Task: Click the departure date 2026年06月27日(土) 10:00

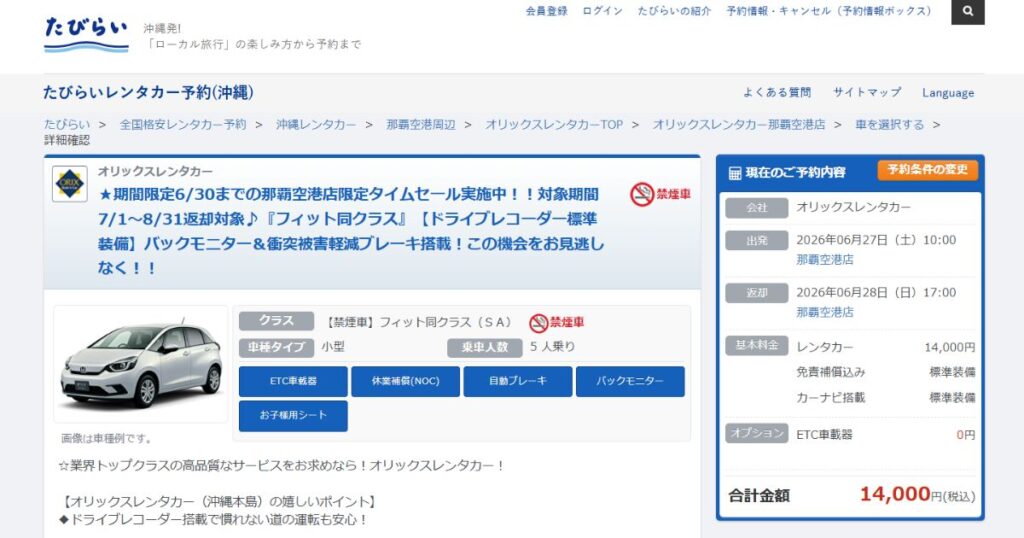Action: [876, 240]
